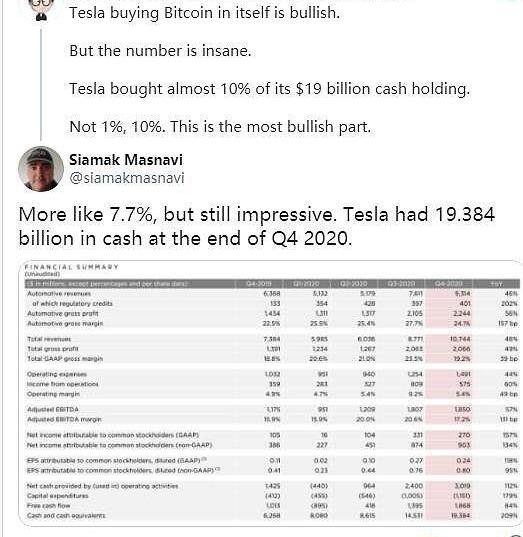Click the Total revenues row label
The image size is (523, 537).
(x=49, y=339)
